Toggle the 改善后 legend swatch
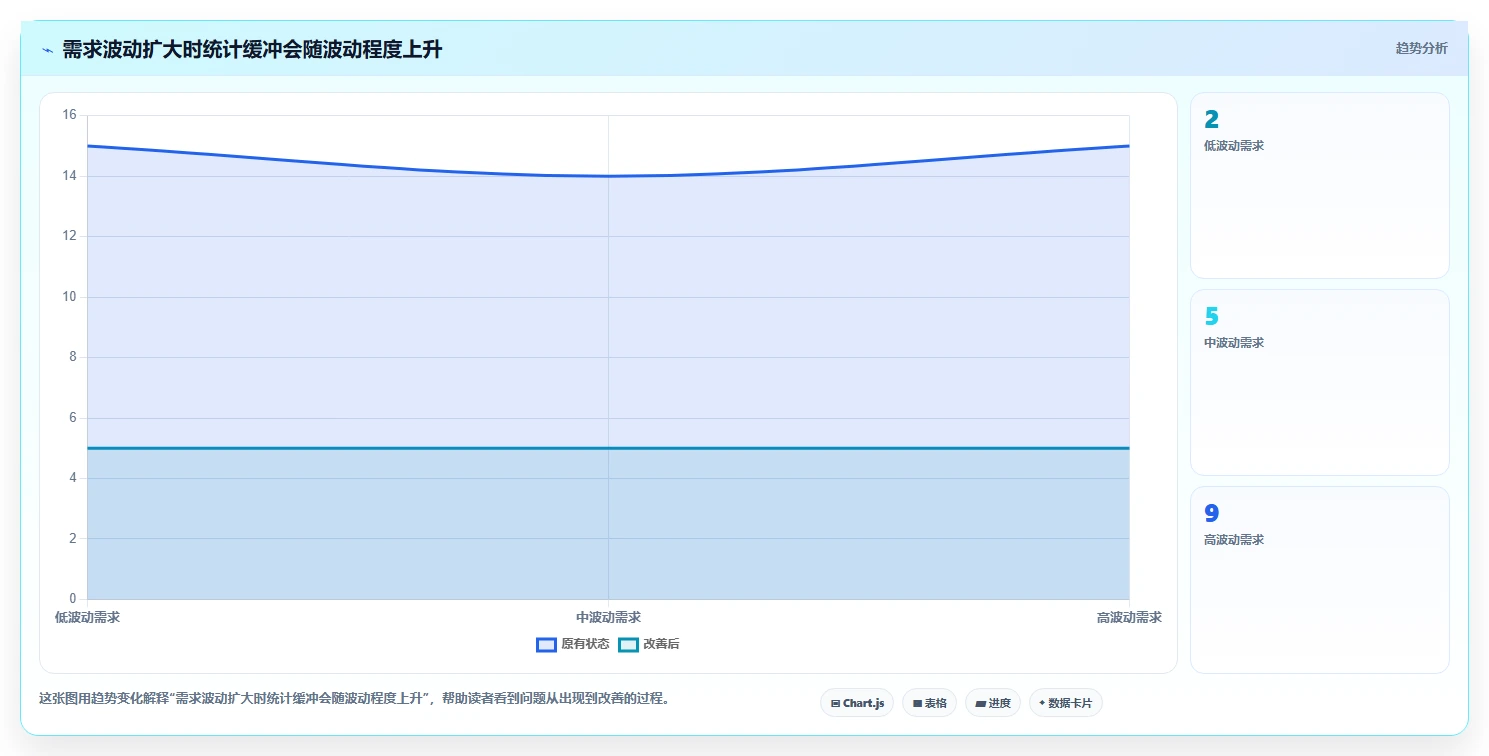The width and height of the screenshot is (1489, 756). point(628,645)
